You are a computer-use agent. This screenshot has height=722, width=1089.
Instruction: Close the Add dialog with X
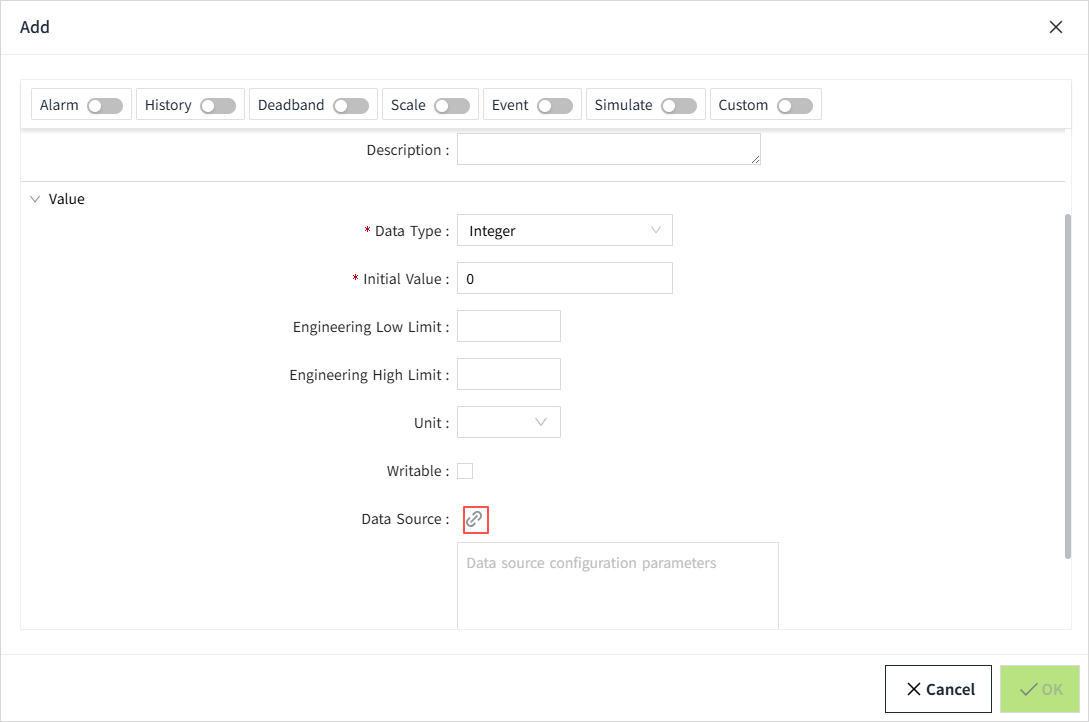(x=1056, y=27)
